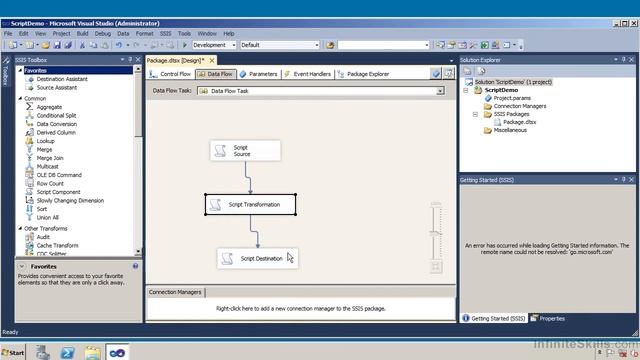
Task: Open the Project menu
Action: [61, 33]
